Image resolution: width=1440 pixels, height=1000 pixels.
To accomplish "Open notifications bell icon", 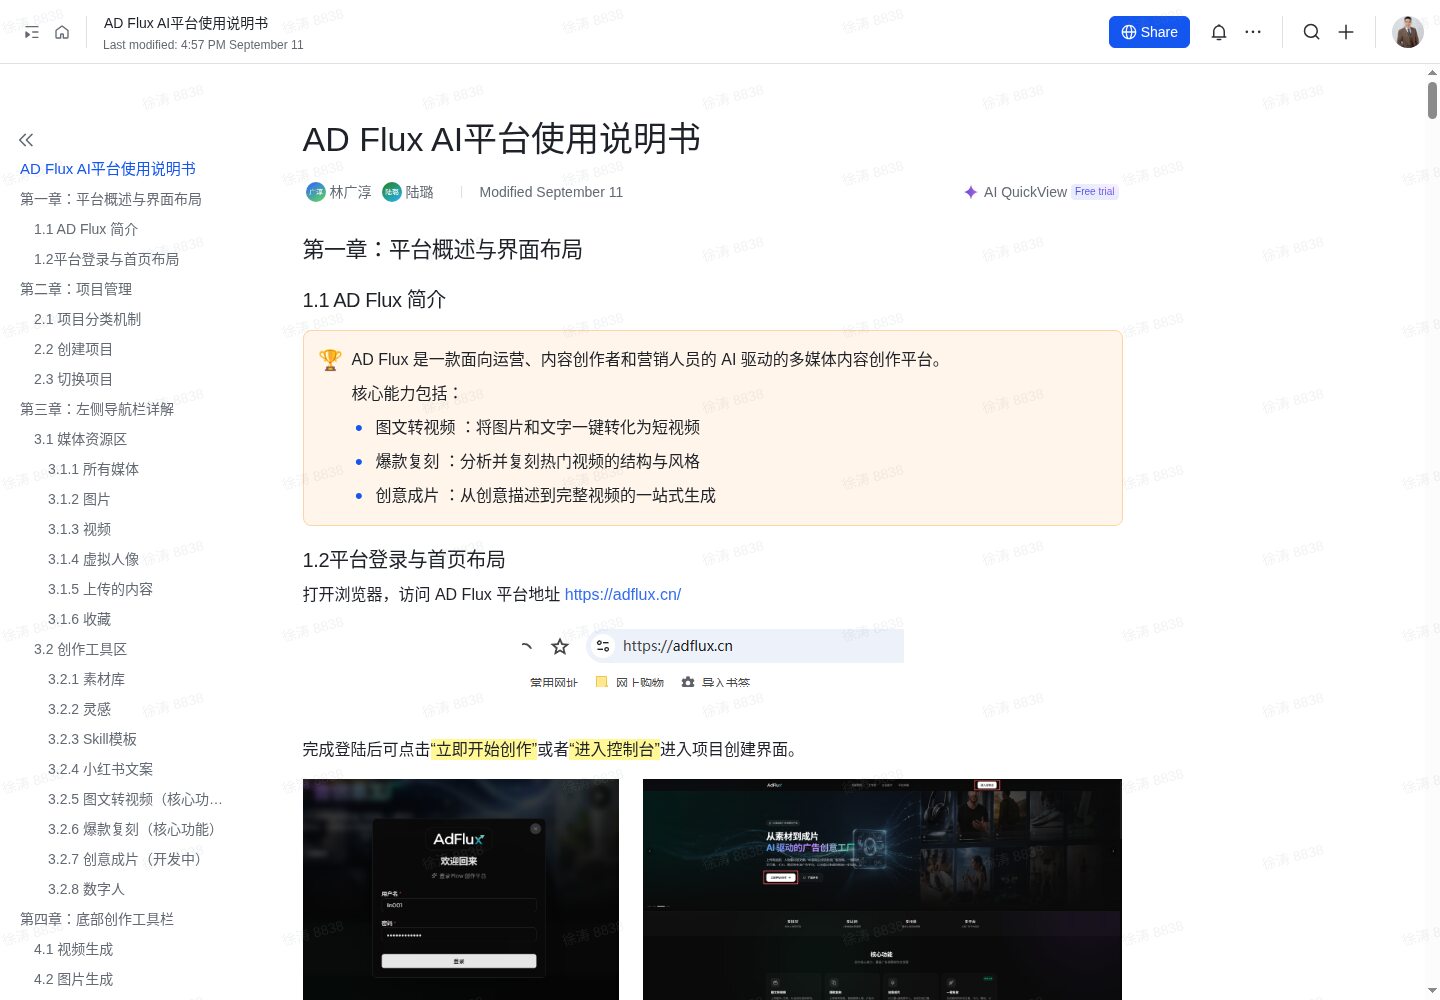I will click(x=1219, y=32).
